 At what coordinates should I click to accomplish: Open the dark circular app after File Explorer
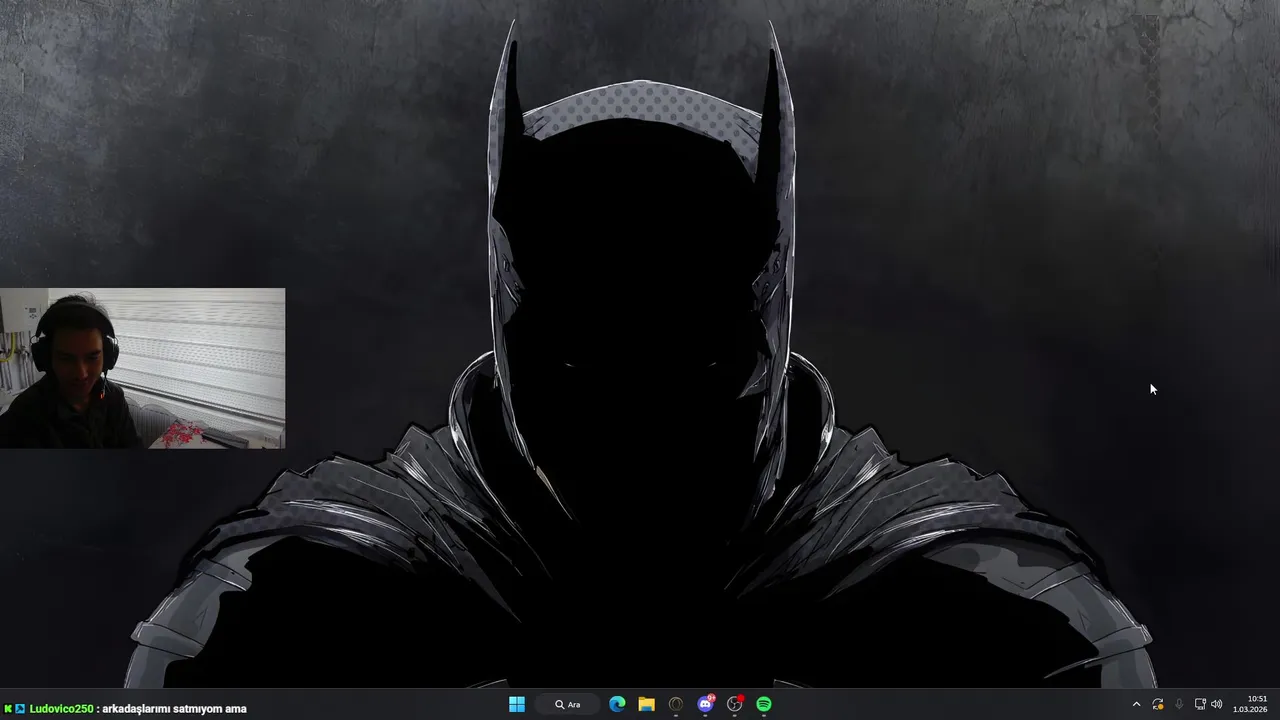coord(676,704)
